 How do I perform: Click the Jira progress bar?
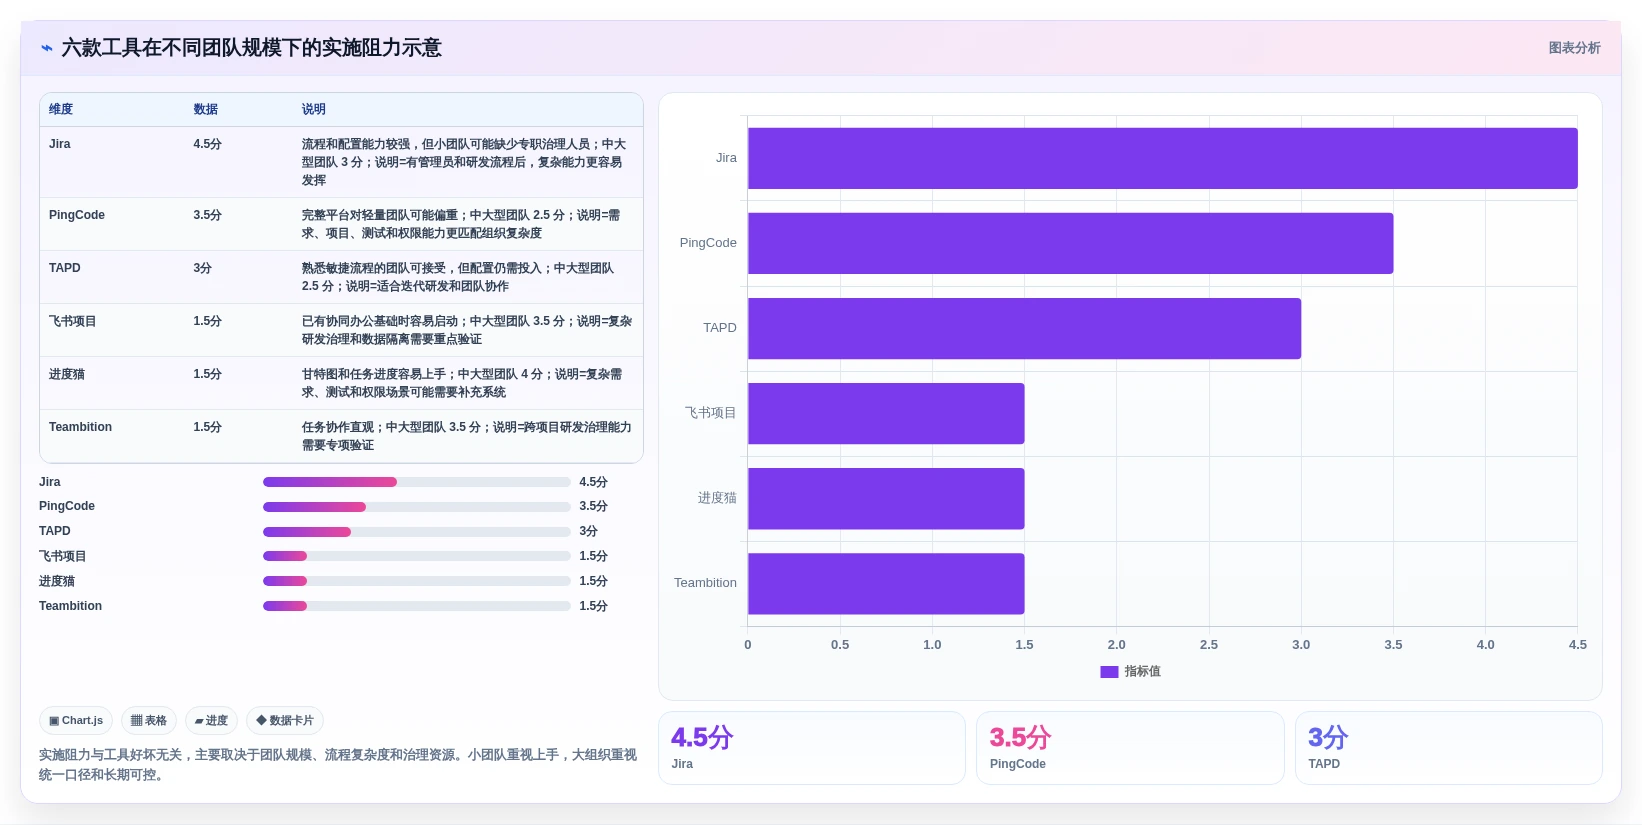416,482
